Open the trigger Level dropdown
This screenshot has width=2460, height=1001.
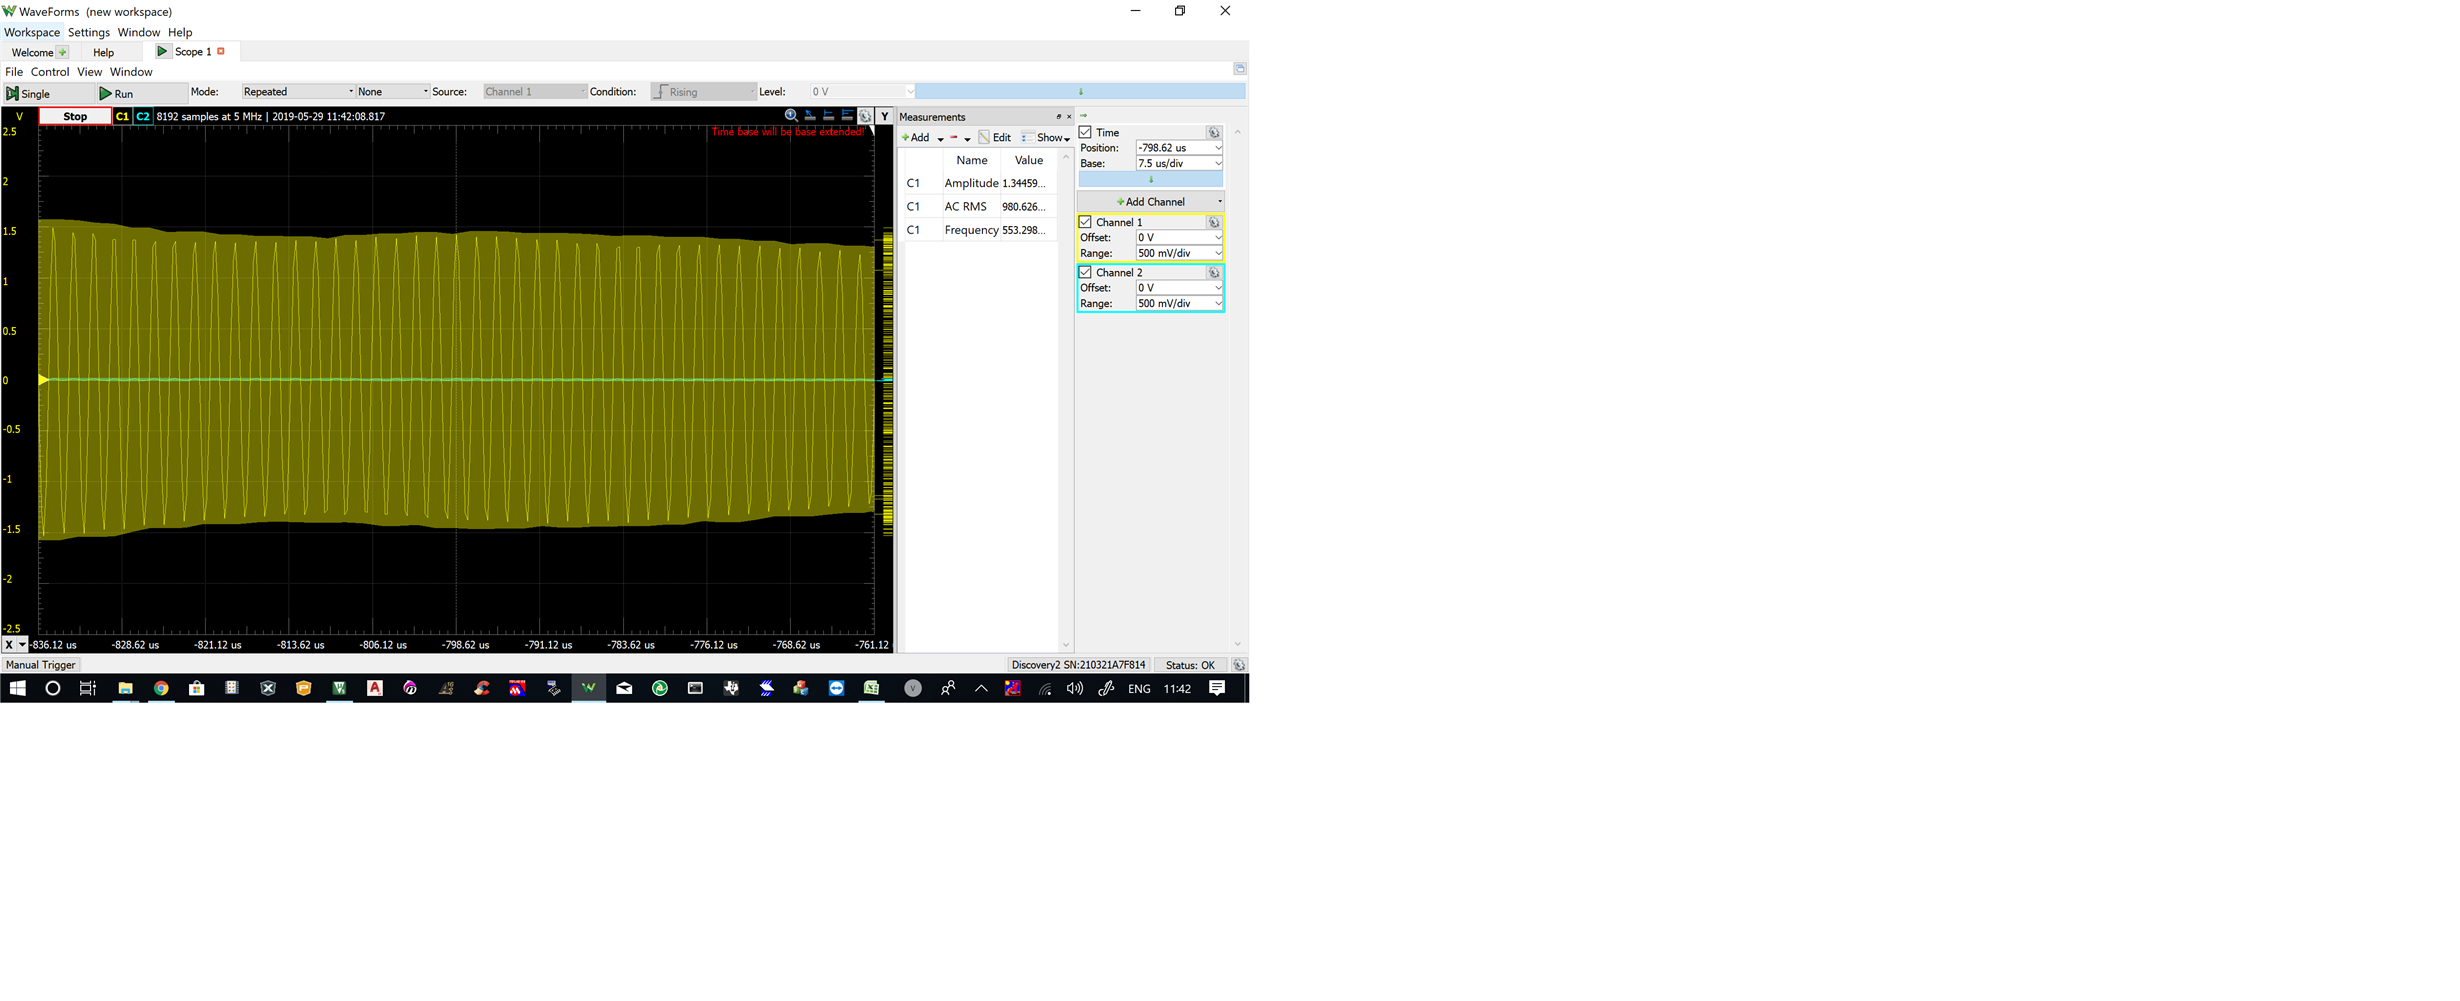point(909,92)
